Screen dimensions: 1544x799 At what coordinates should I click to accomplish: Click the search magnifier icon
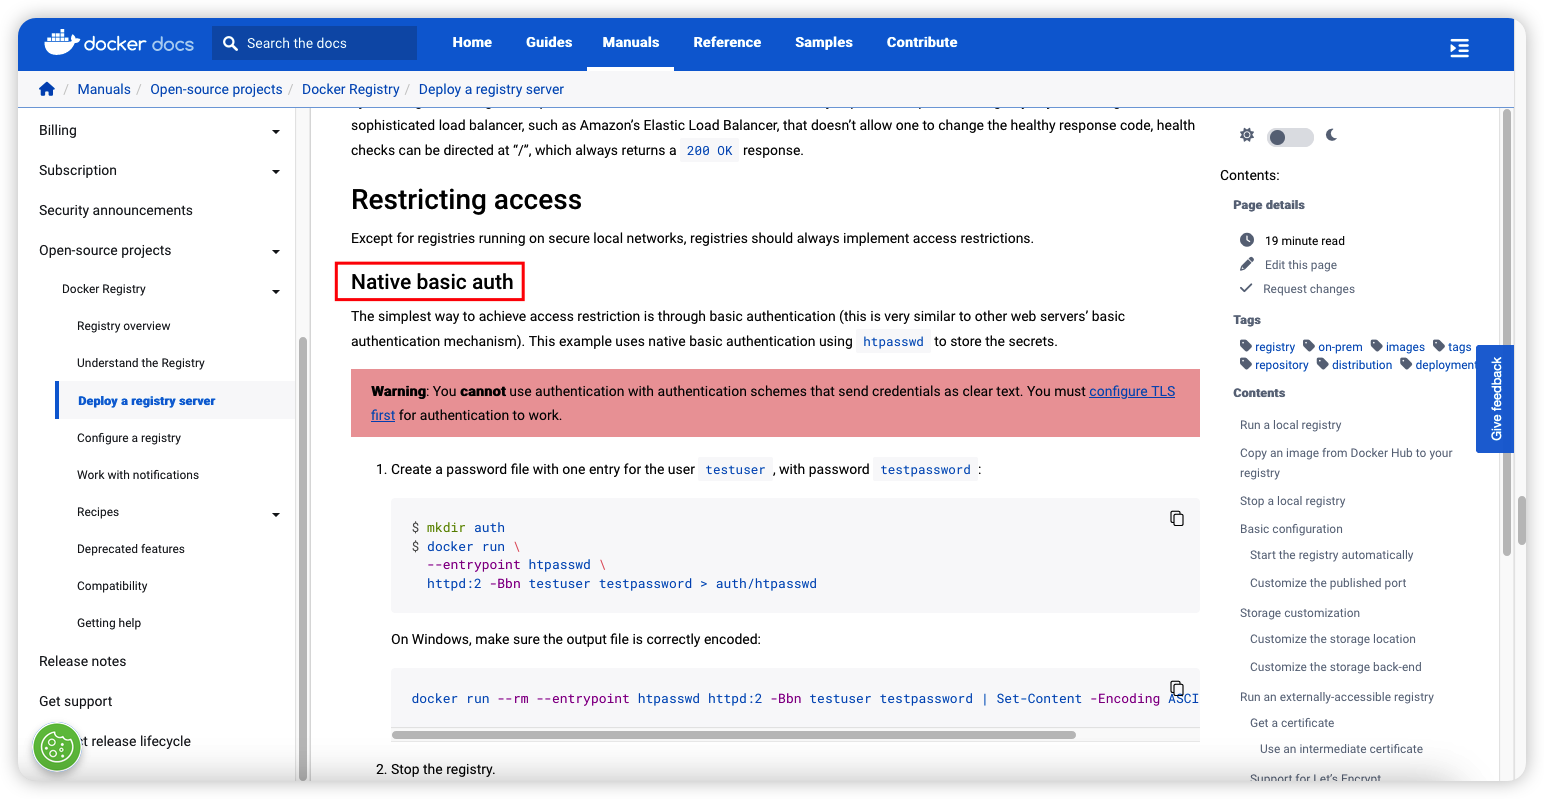[231, 43]
